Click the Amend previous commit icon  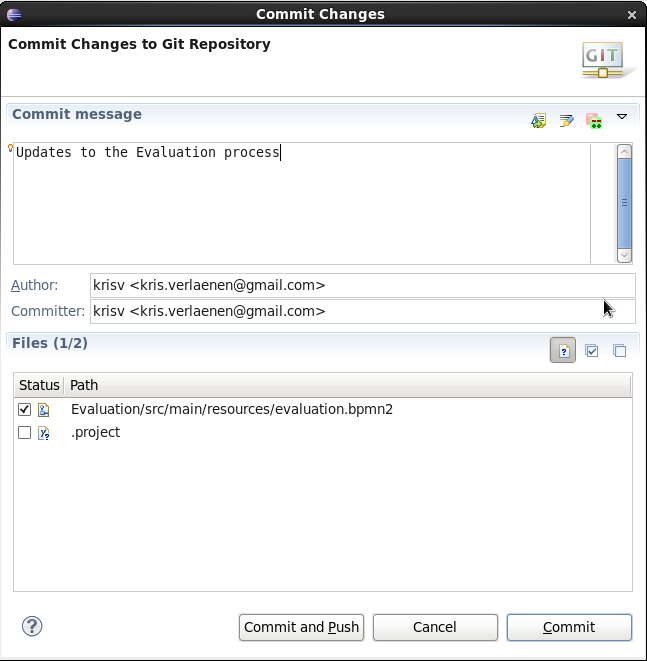point(539,121)
